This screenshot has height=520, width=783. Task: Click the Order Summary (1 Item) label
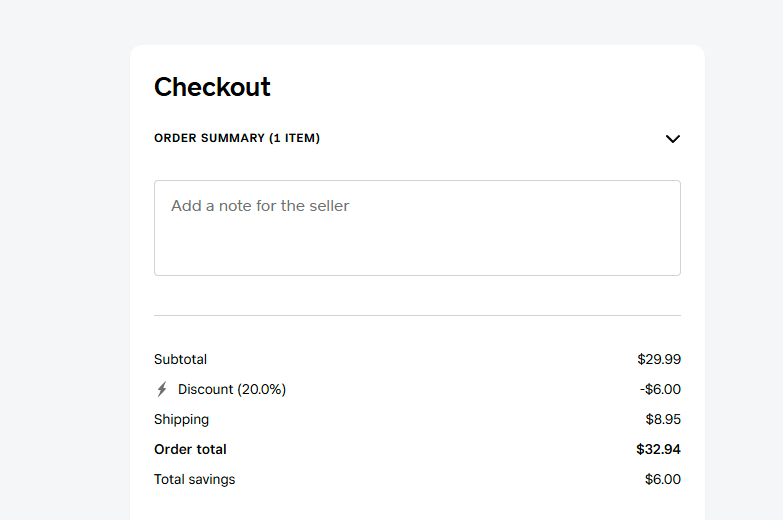pyautogui.click(x=237, y=138)
